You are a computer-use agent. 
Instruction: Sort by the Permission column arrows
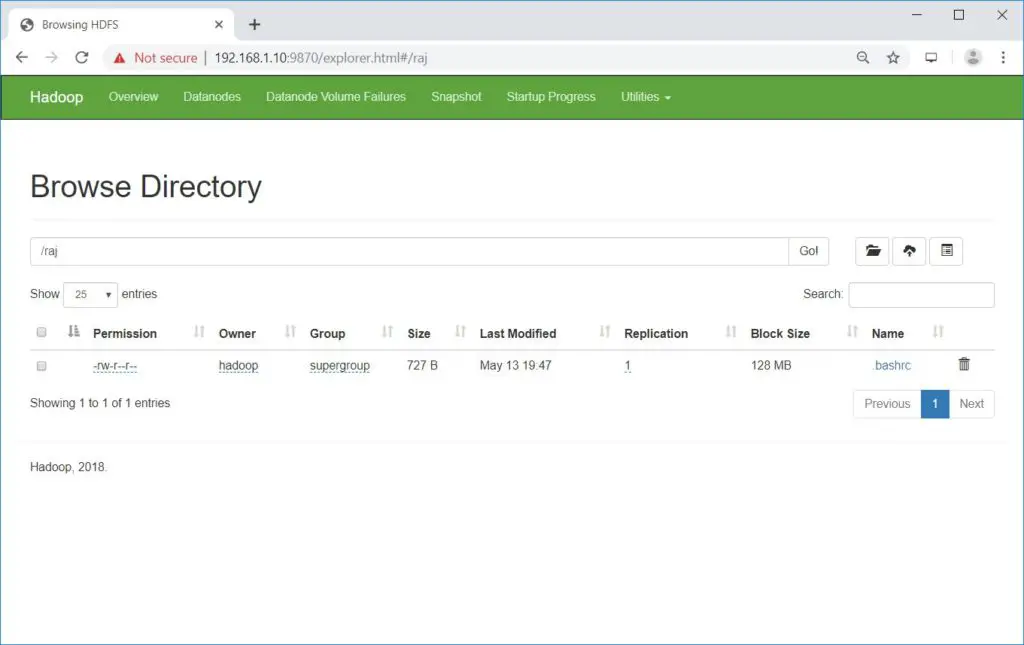click(x=199, y=332)
